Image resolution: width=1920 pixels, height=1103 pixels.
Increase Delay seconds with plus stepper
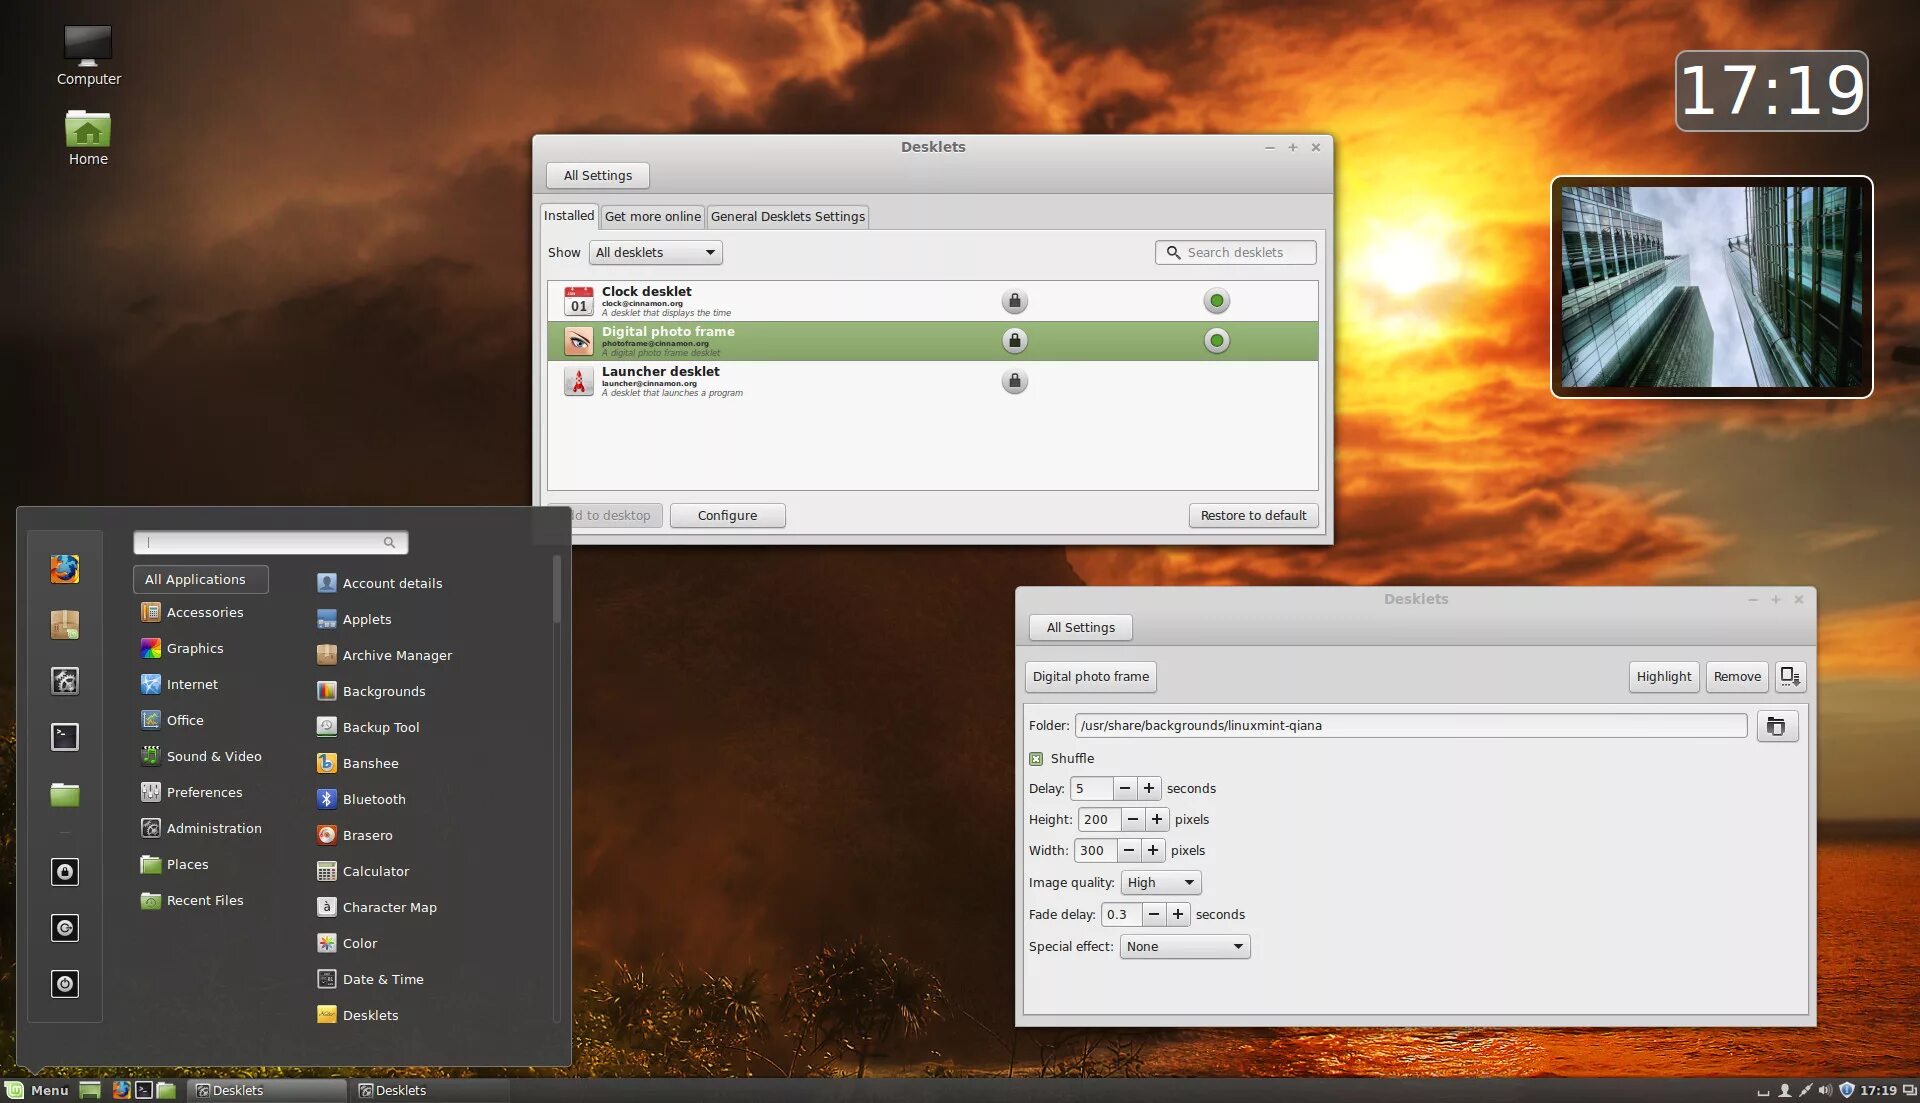coord(1149,789)
